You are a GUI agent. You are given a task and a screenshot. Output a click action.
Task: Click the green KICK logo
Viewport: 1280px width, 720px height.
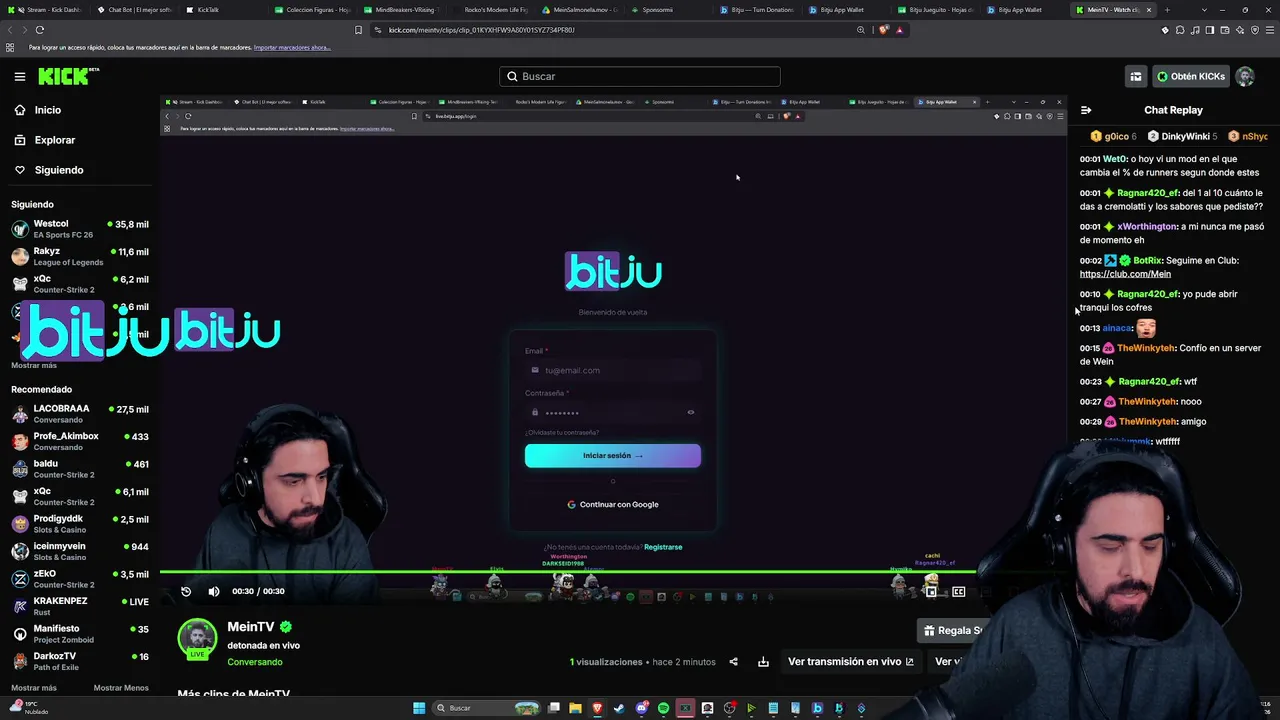(68, 76)
